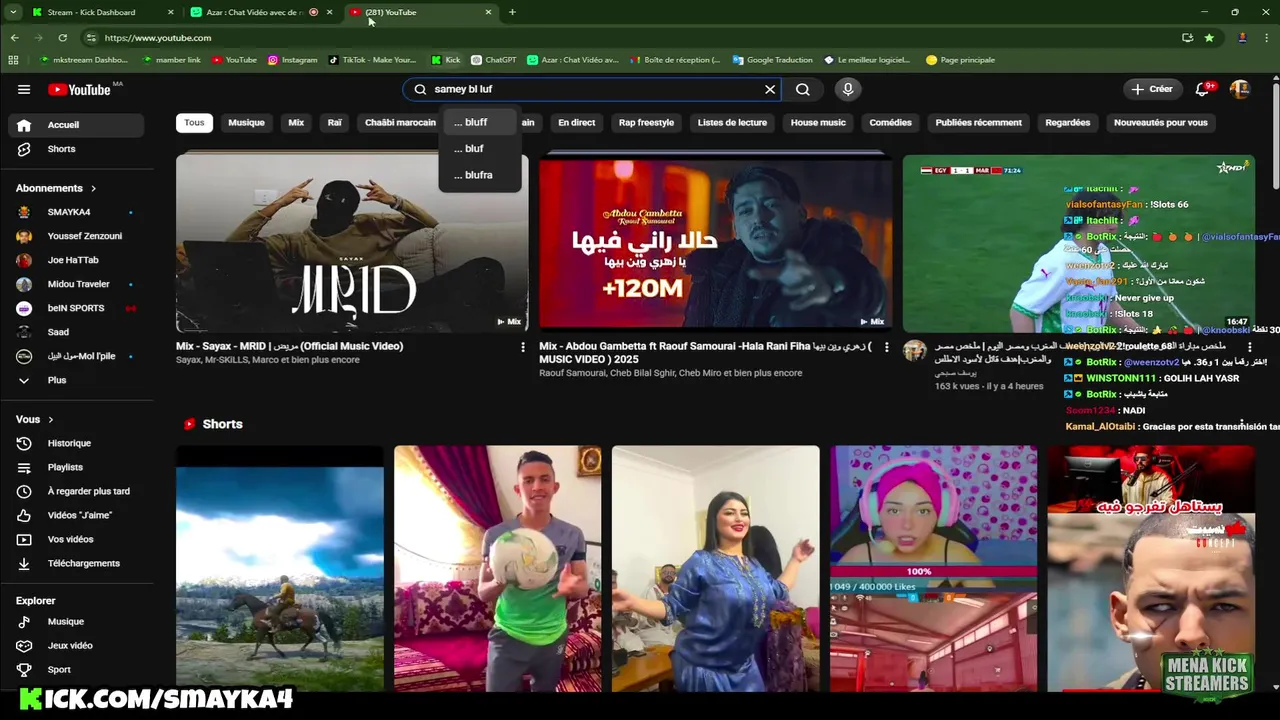Screen dimensions: 1280x720
Task: Open options menu for Abdou Gambetta mix
Action: (x=885, y=347)
